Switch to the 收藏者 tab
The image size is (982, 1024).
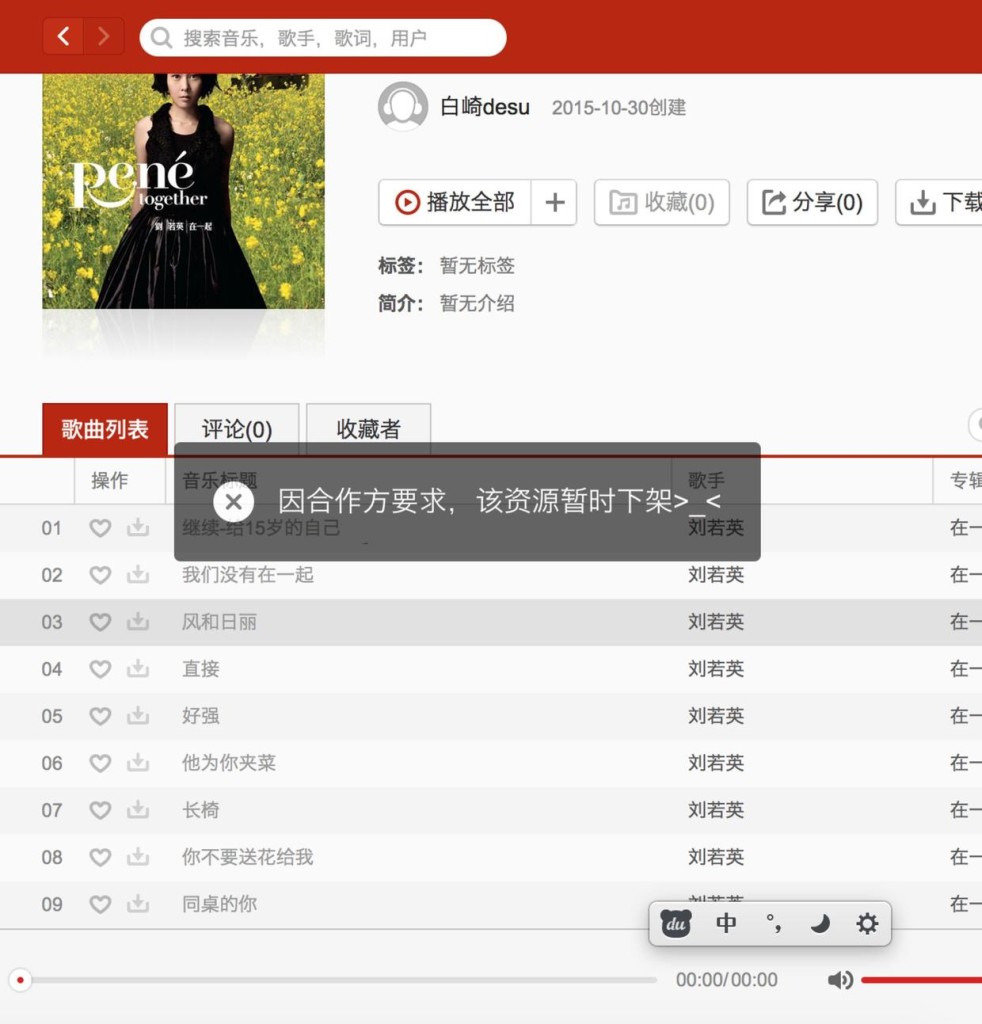[x=368, y=429]
